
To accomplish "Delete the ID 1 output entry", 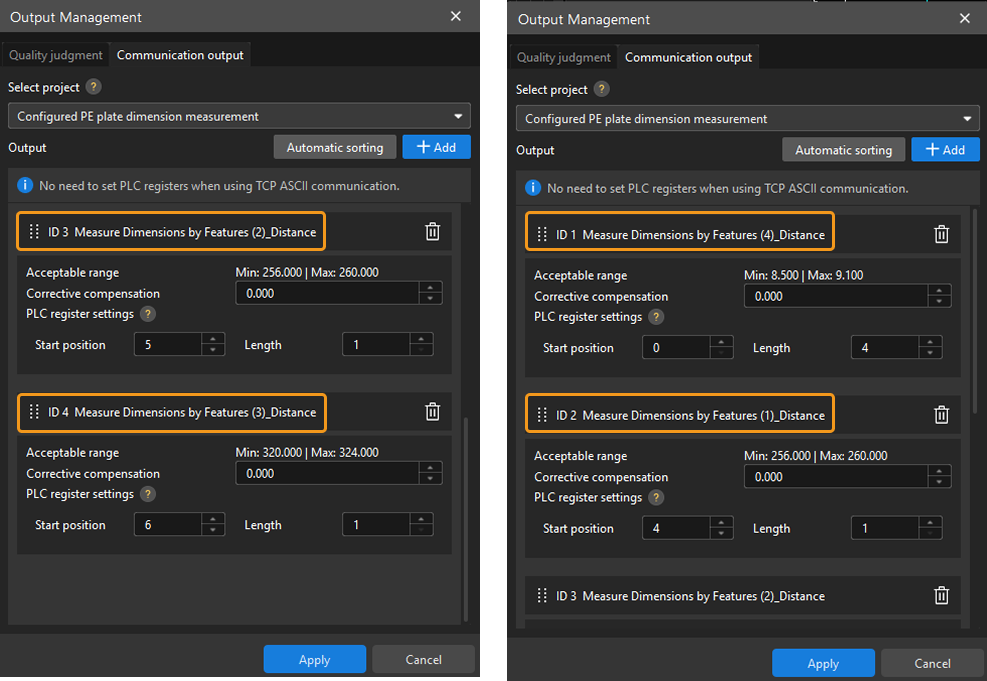I will (941, 234).
